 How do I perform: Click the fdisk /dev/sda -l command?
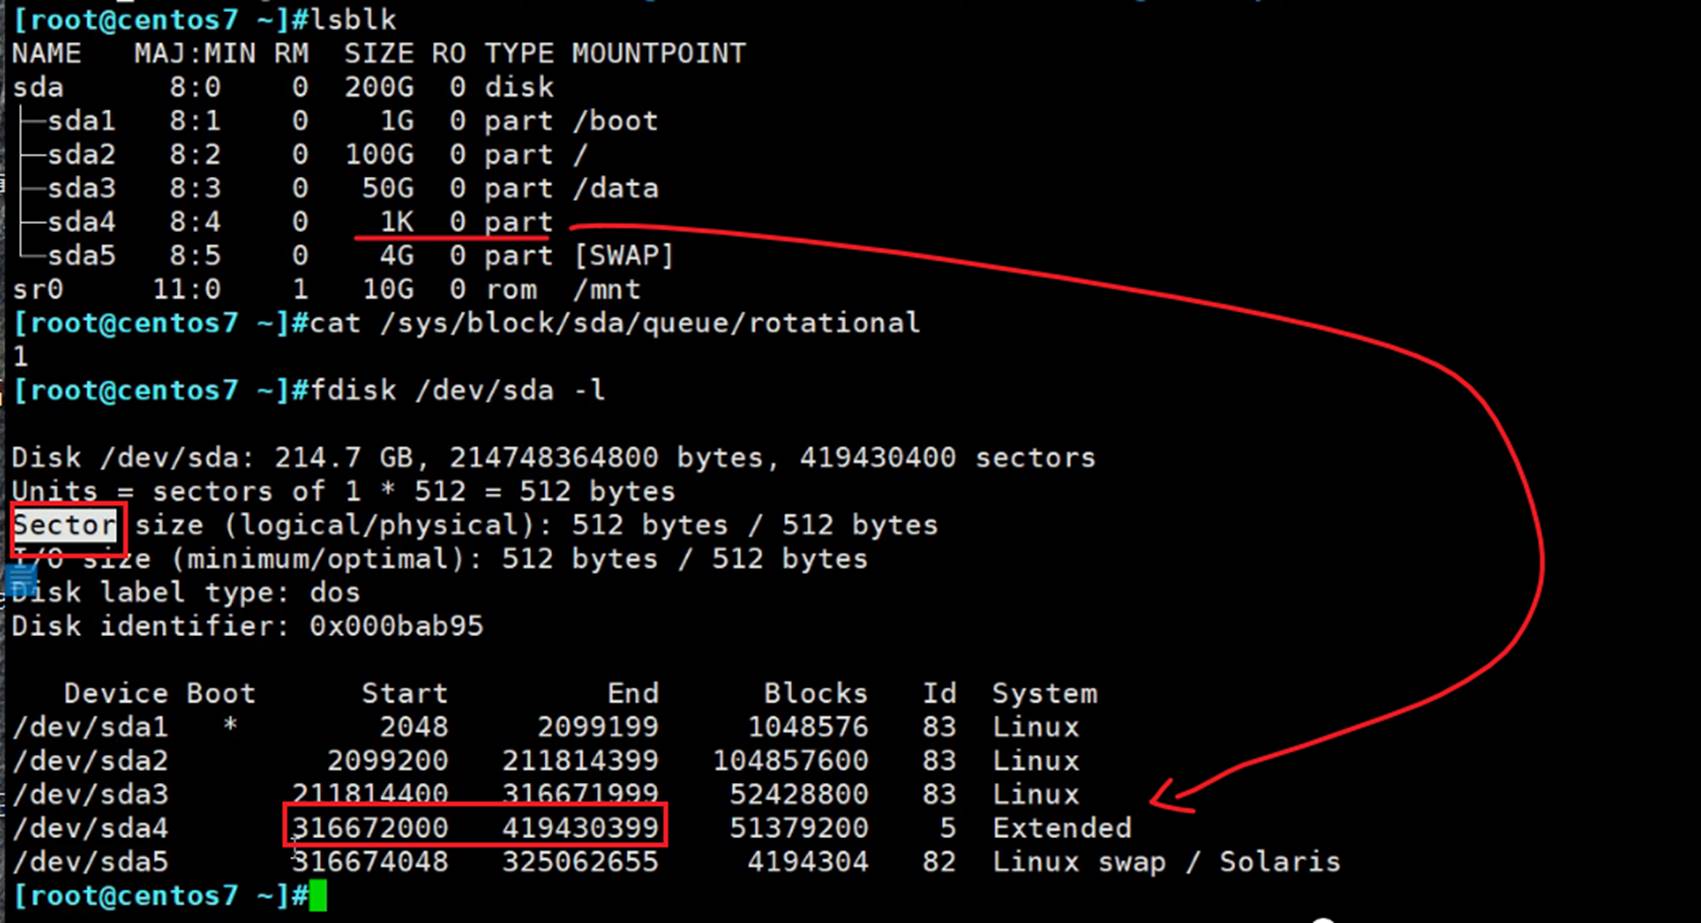(x=458, y=390)
